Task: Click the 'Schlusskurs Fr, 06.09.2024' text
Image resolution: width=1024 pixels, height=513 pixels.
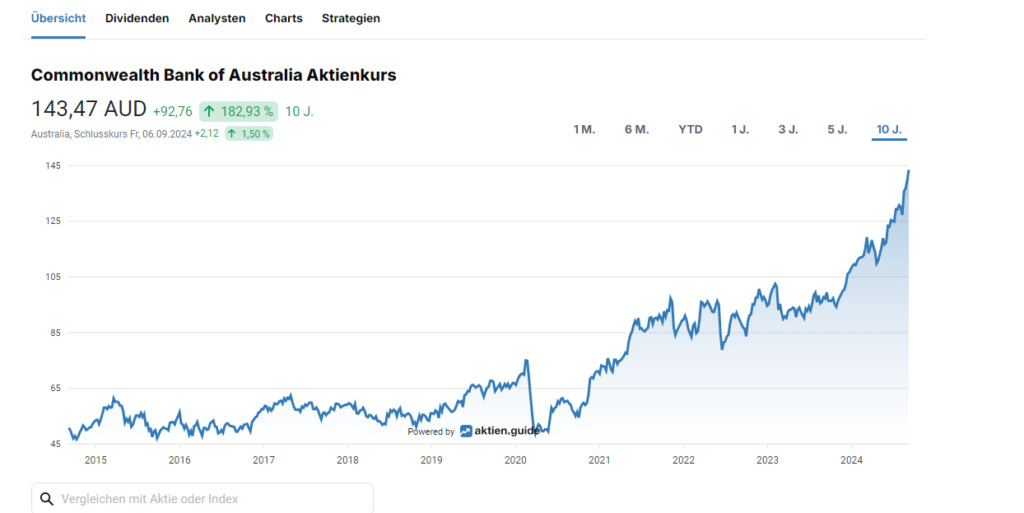Action: click(x=133, y=134)
